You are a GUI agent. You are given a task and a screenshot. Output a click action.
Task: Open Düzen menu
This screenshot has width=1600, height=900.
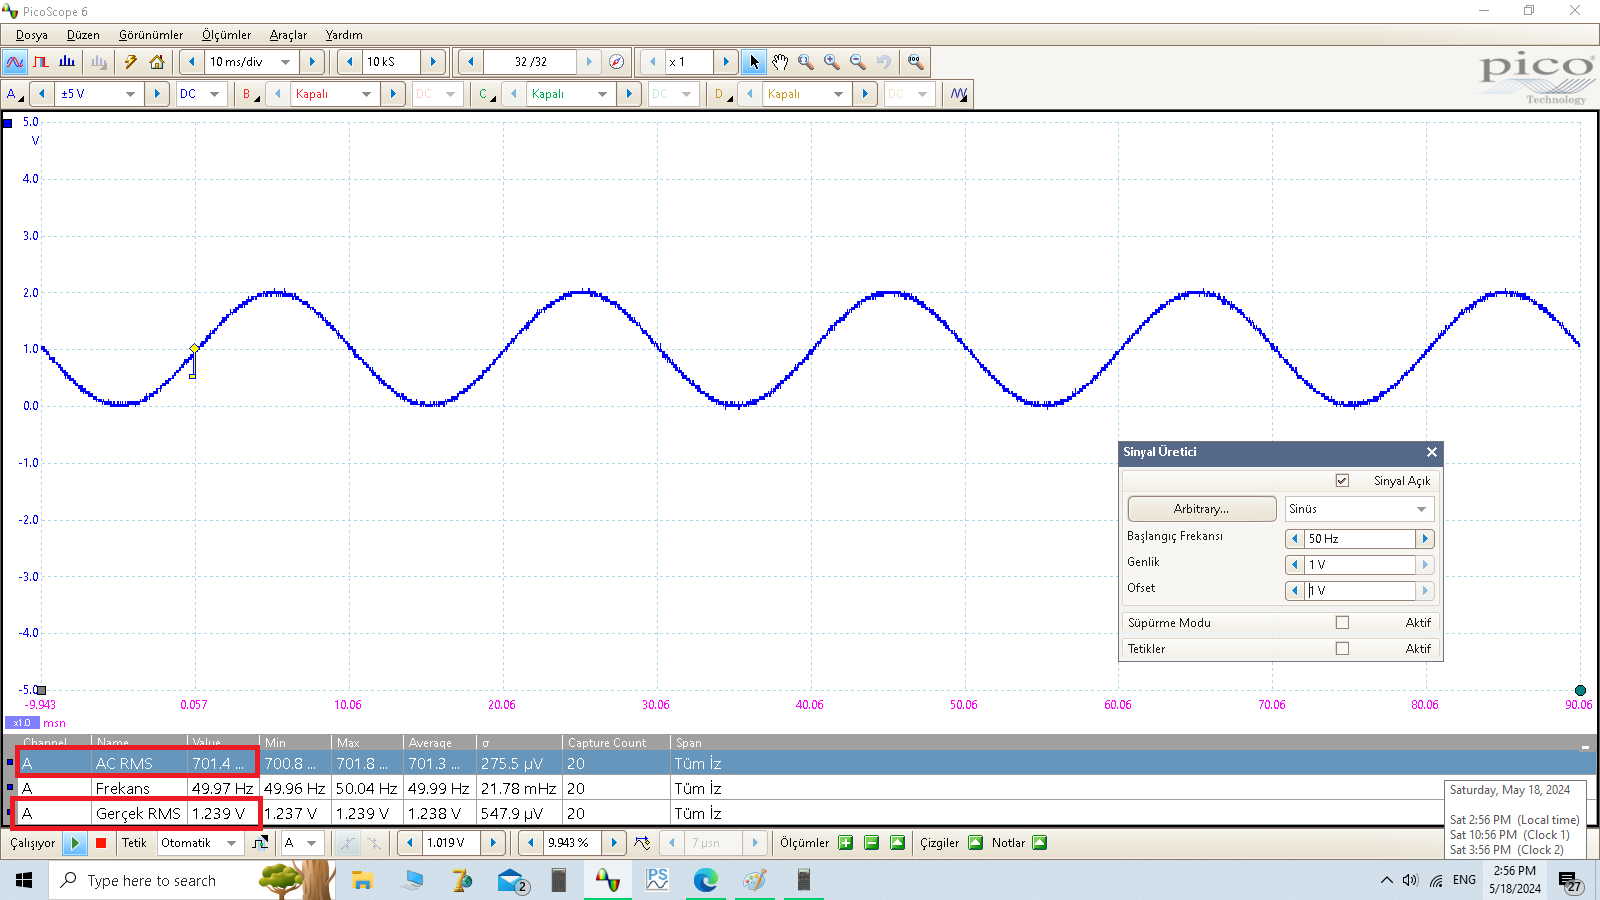point(83,35)
